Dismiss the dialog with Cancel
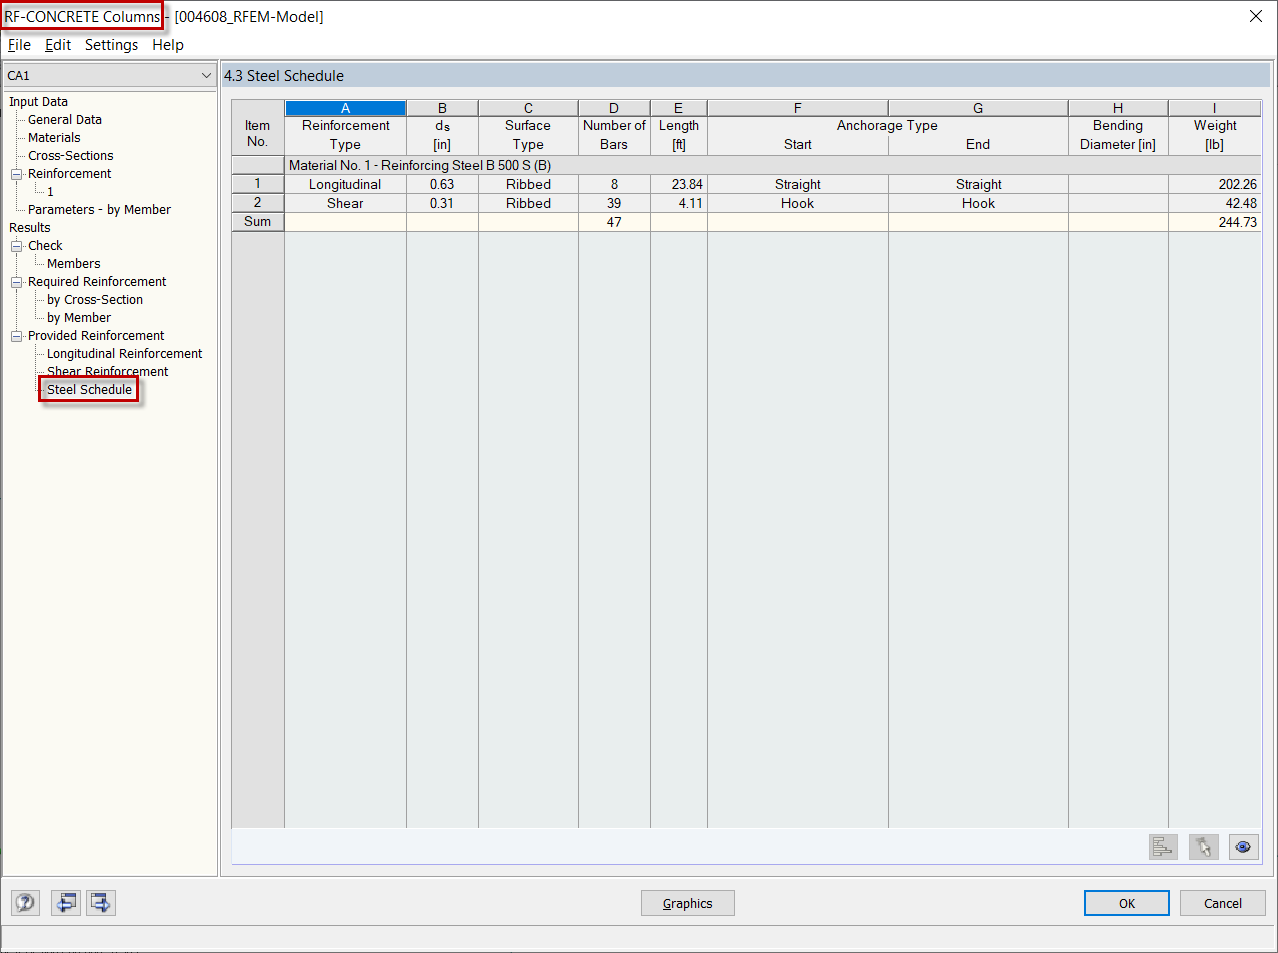 tap(1222, 902)
